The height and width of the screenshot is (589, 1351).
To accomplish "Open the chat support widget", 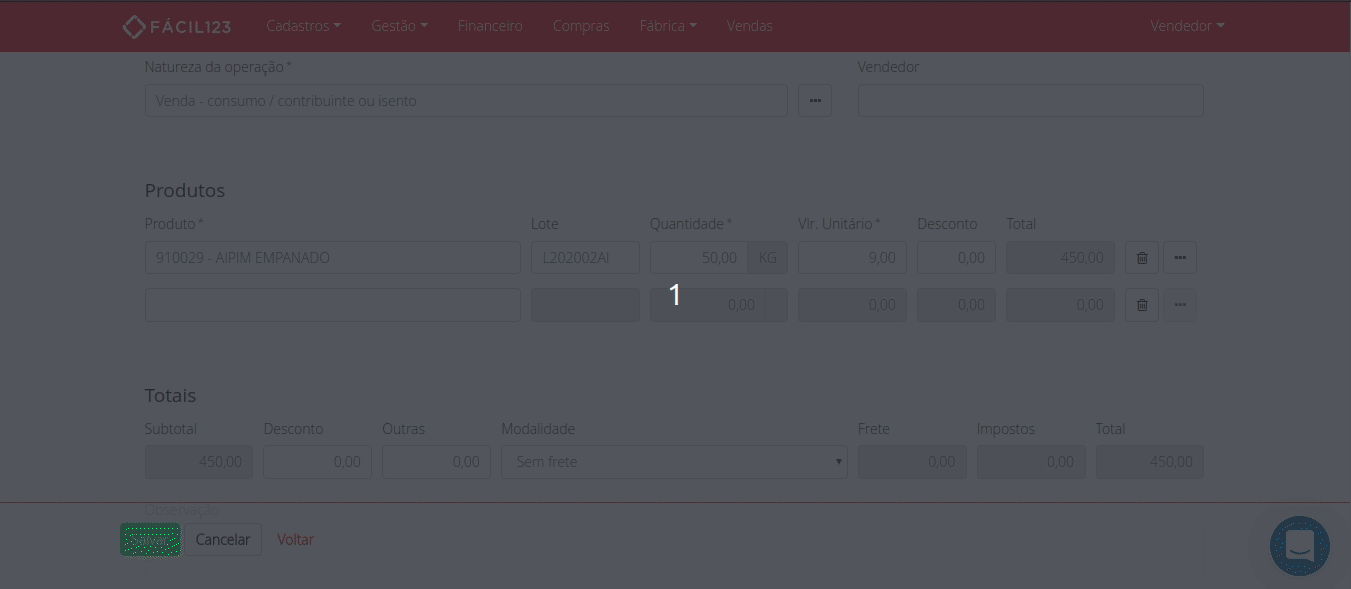I will (x=1299, y=546).
